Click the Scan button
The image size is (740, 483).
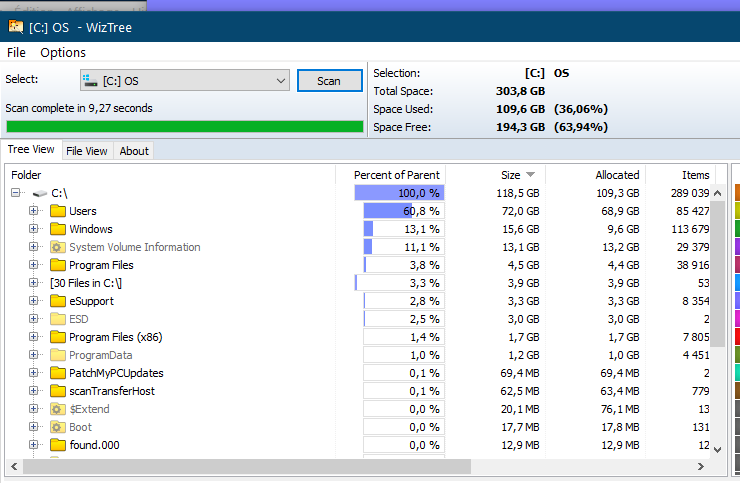click(x=329, y=81)
